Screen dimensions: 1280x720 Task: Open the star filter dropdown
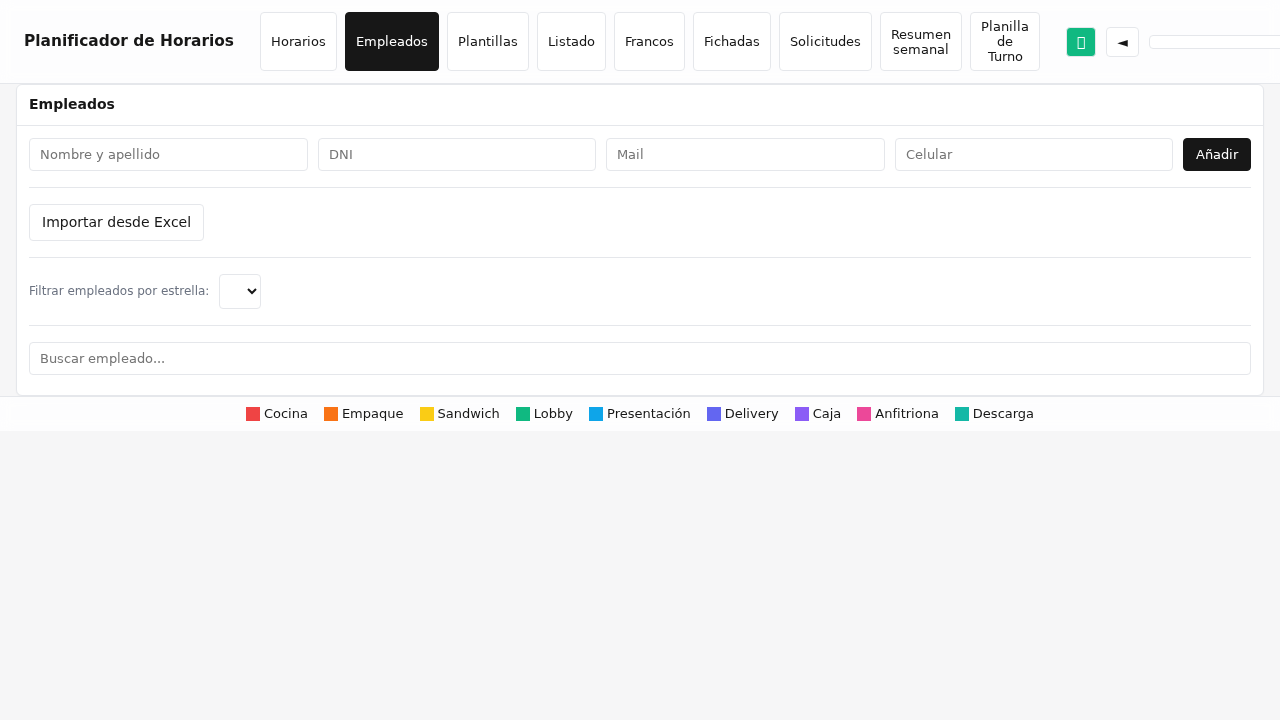240,292
